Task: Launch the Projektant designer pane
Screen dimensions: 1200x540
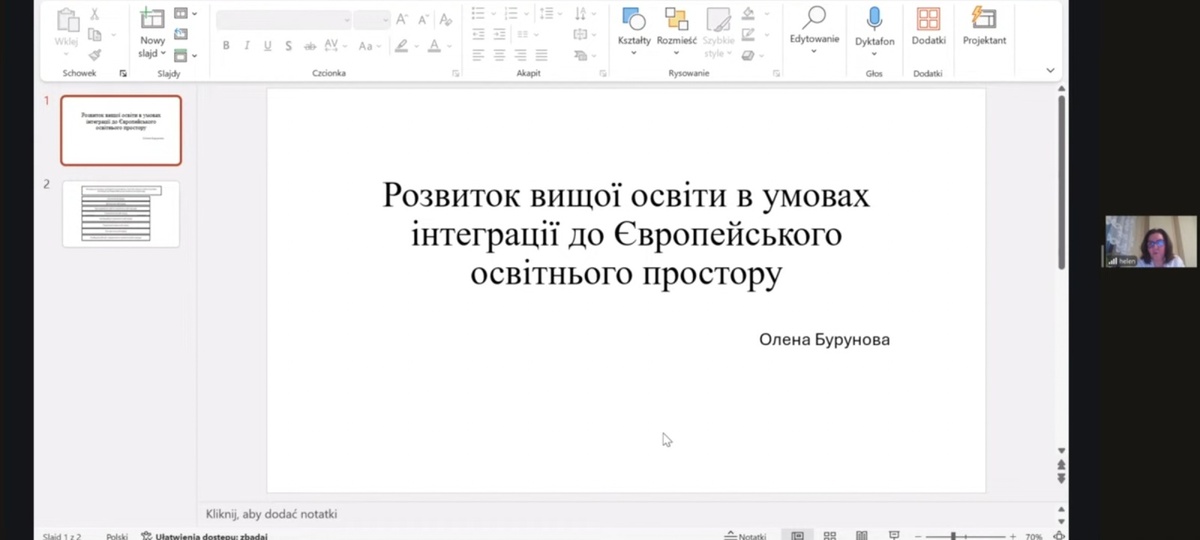Action: tap(984, 18)
